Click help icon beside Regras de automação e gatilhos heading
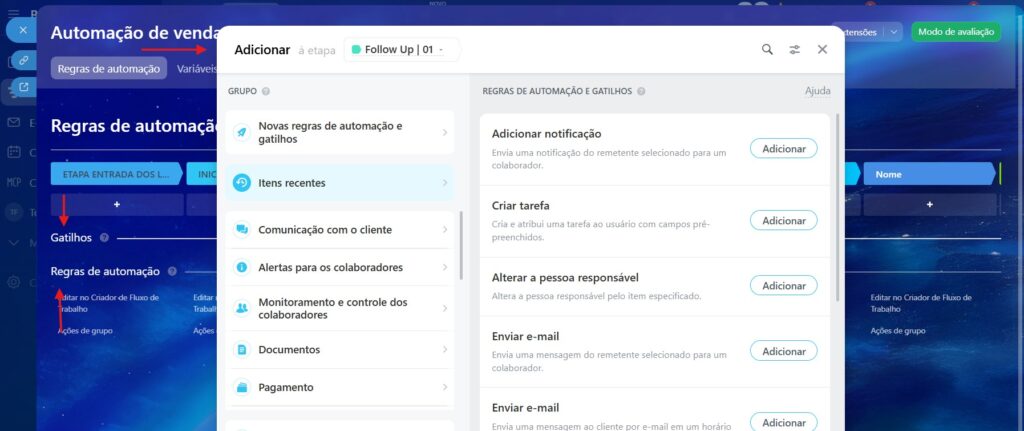This screenshot has height=431, width=1024. [641, 91]
